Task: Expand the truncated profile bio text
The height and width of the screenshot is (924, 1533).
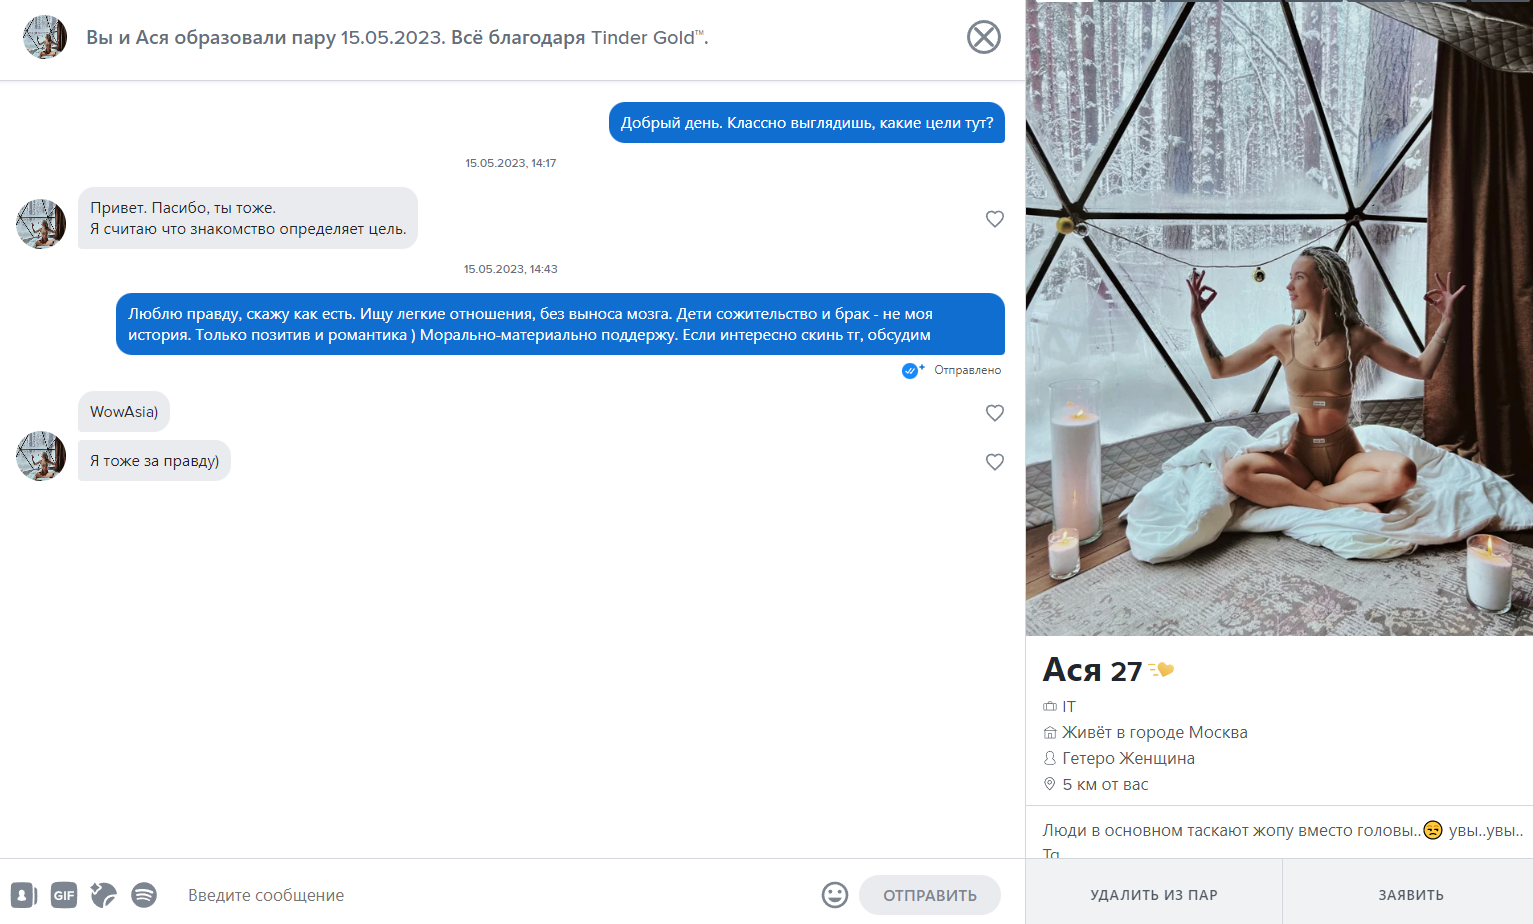Action: [x=1283, y=840]
